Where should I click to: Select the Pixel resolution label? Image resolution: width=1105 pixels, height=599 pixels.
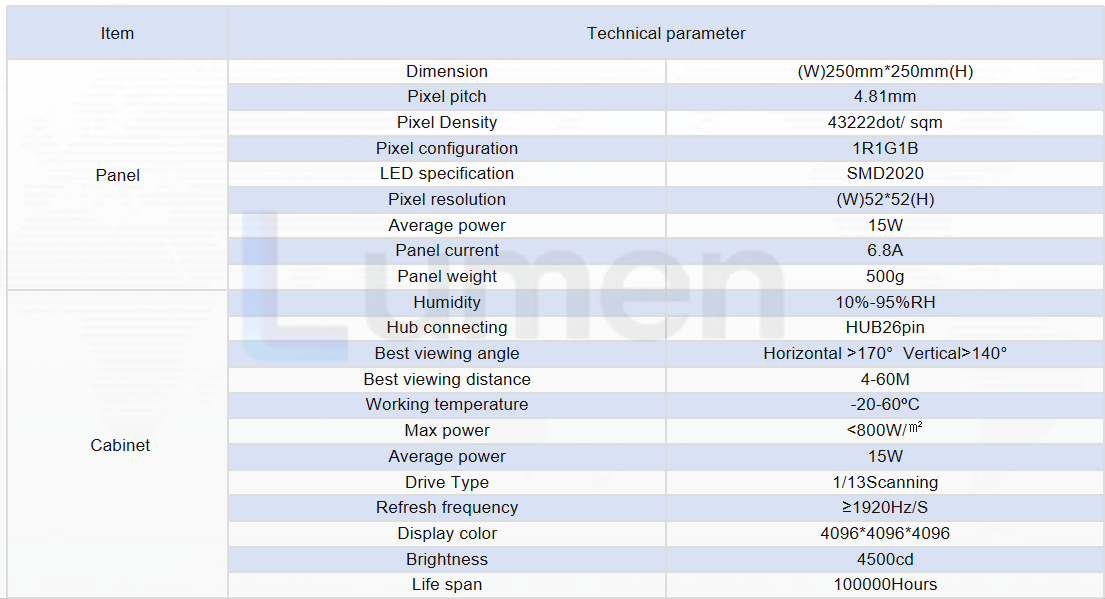[447, 199]
